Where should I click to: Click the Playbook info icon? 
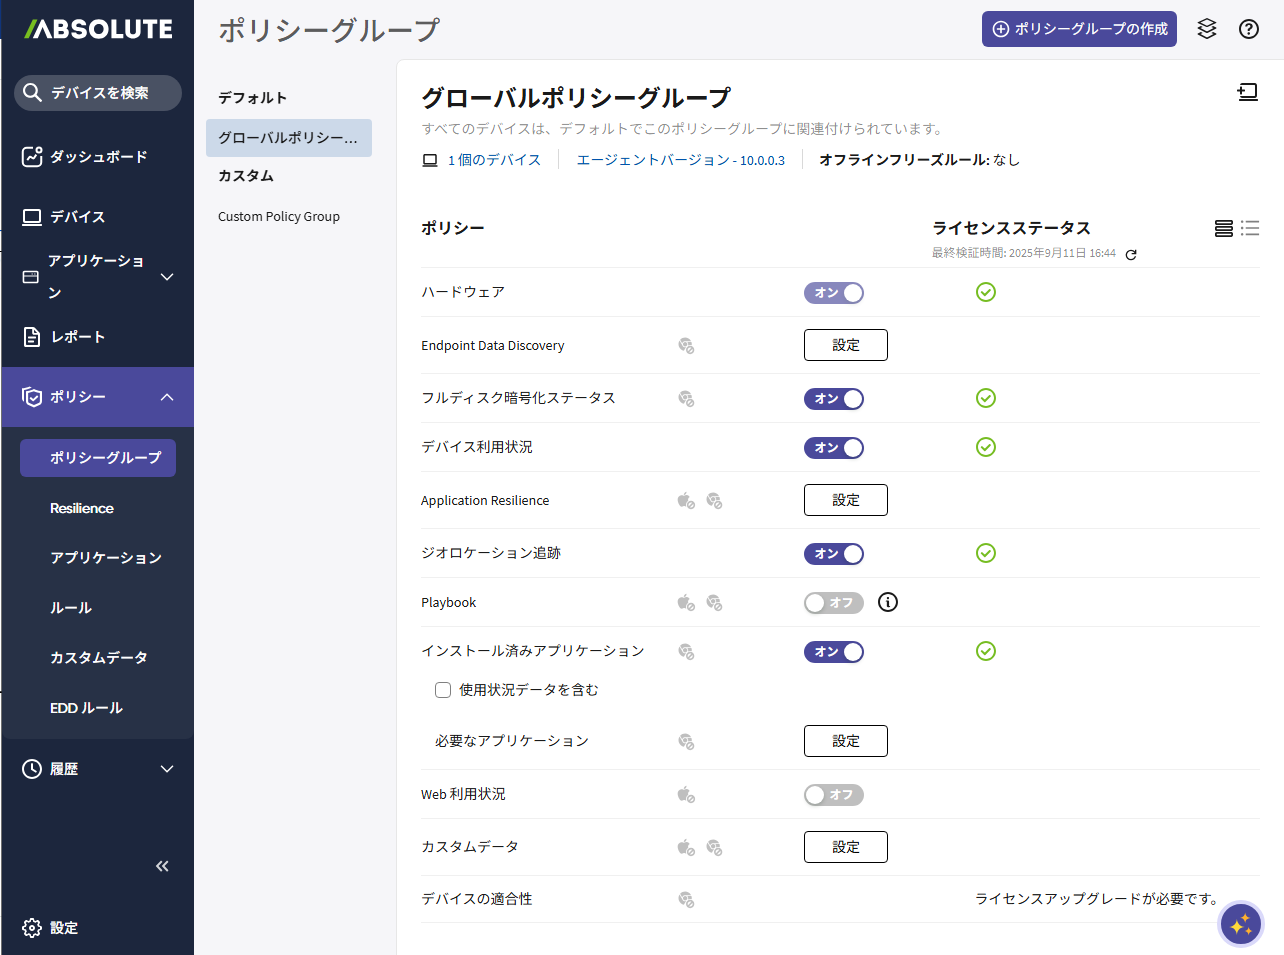pyautogui.click(x=887, y=602)
